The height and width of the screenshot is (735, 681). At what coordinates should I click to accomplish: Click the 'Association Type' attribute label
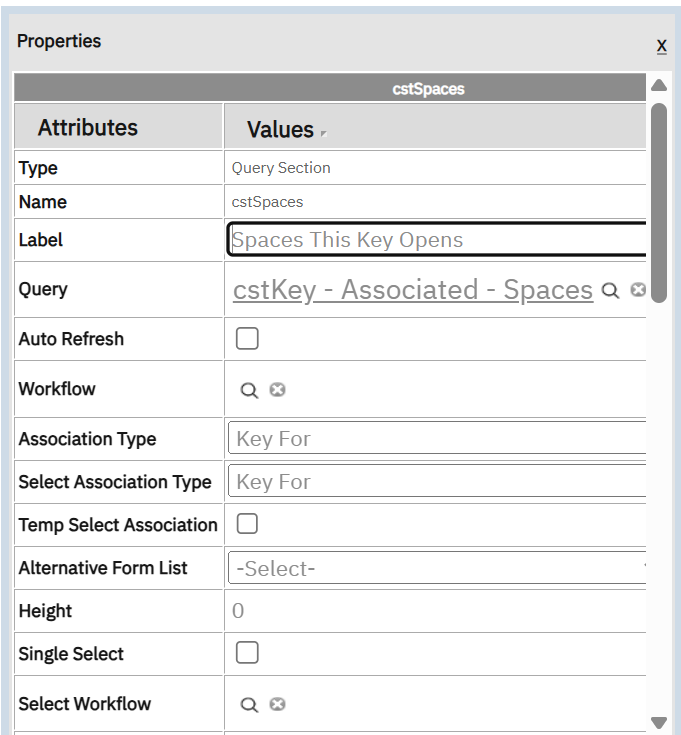88,439
